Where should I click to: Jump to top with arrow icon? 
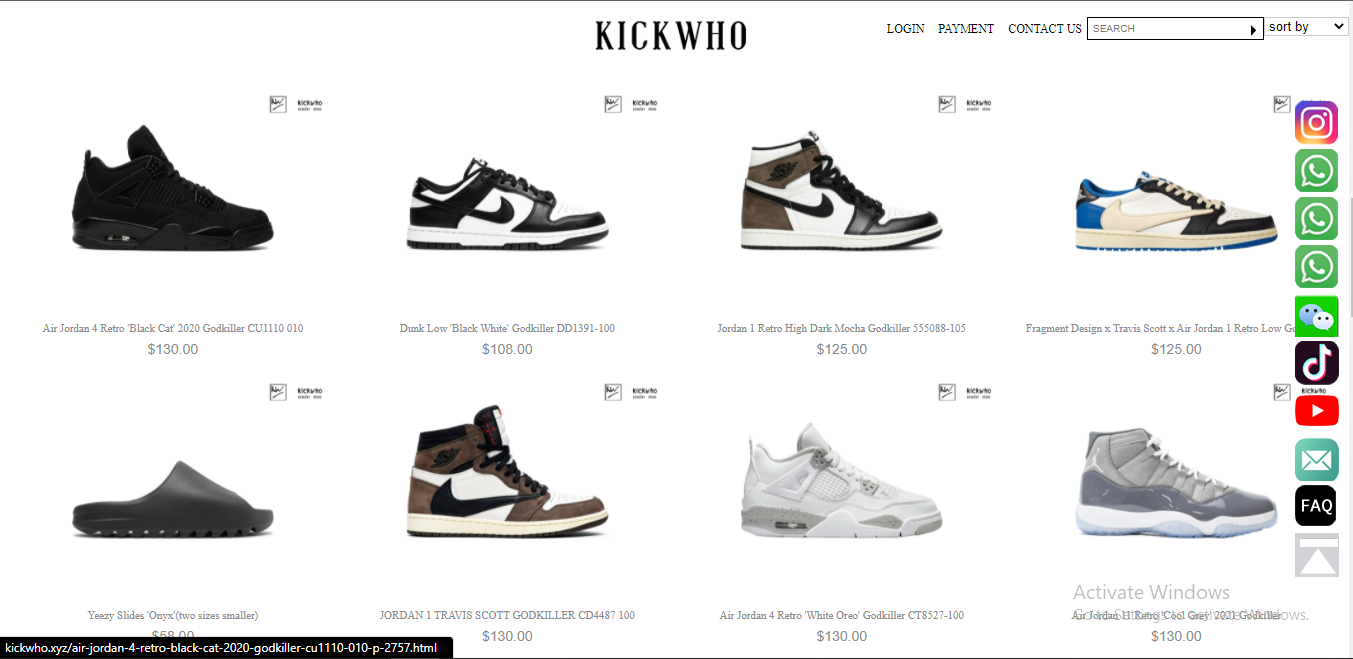click(x=1316, y=555)
